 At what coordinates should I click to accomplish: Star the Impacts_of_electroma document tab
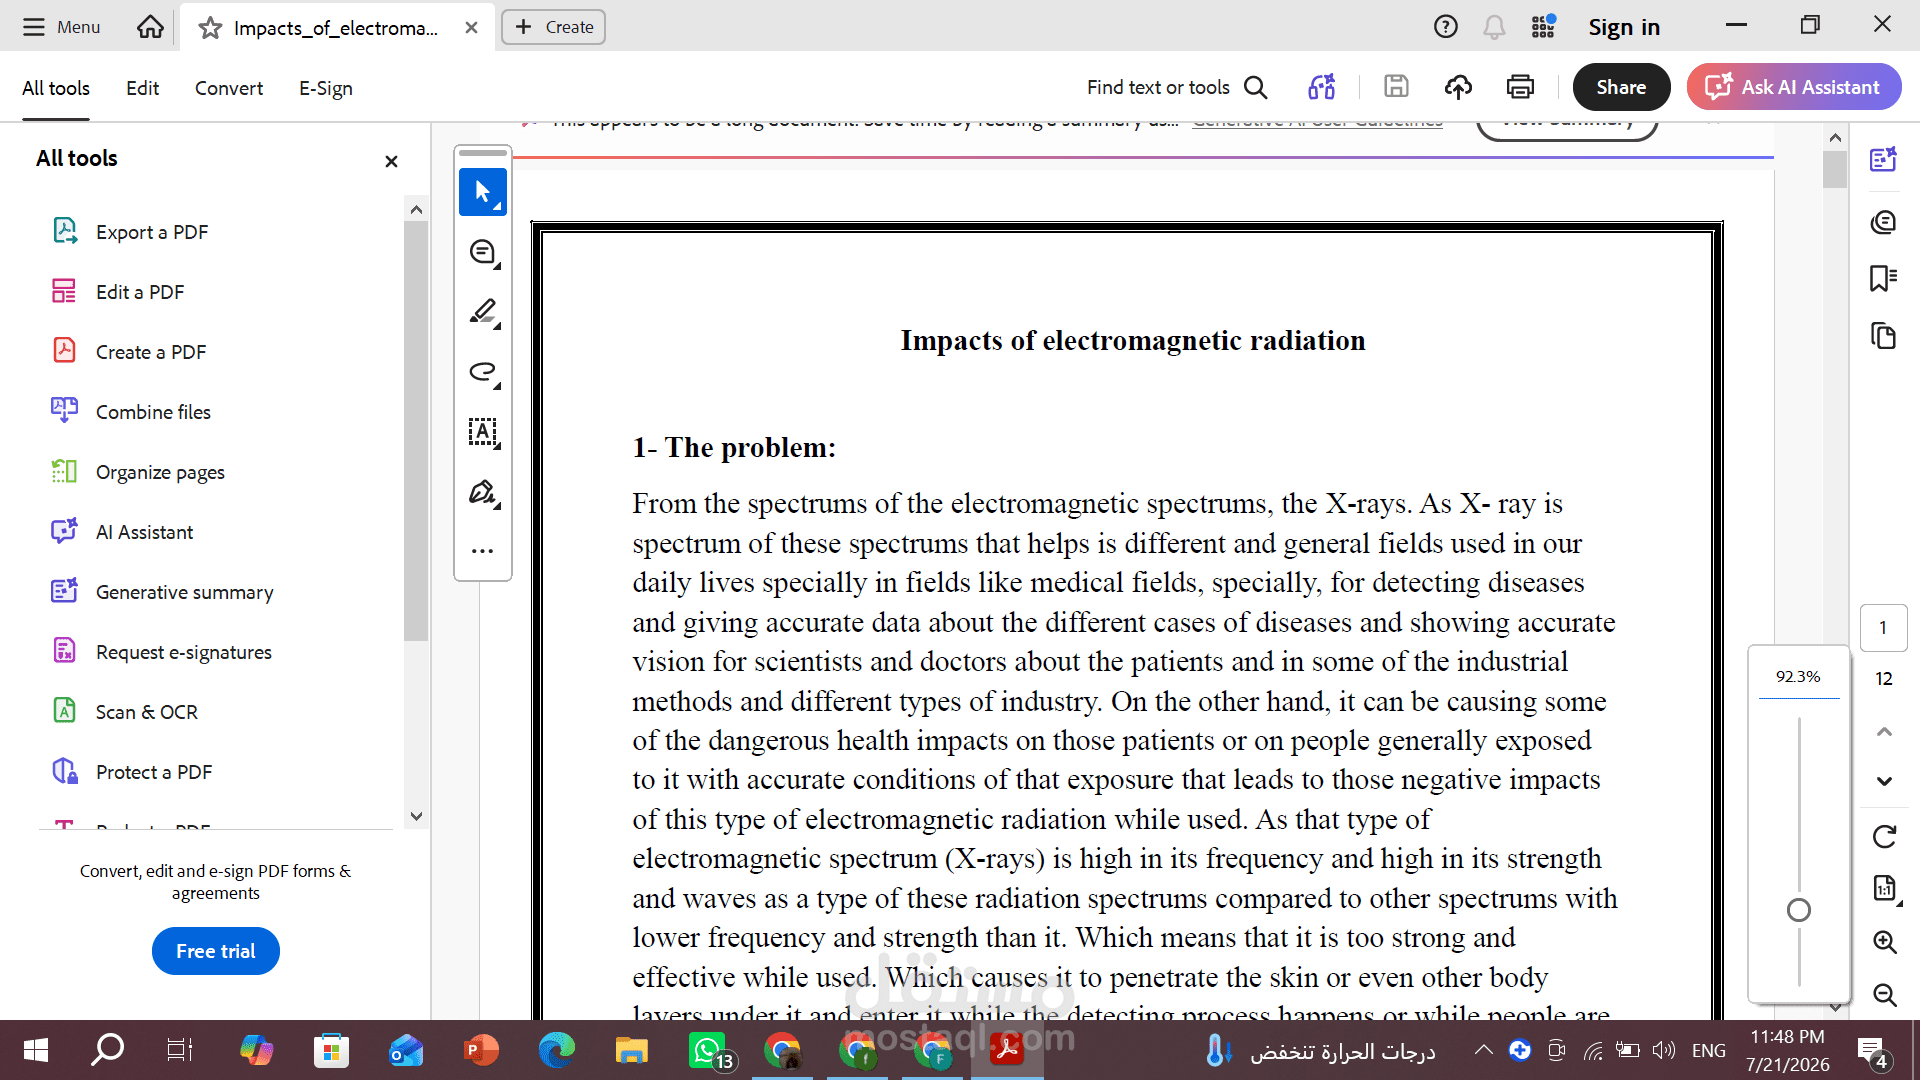[x=210, y=28]
